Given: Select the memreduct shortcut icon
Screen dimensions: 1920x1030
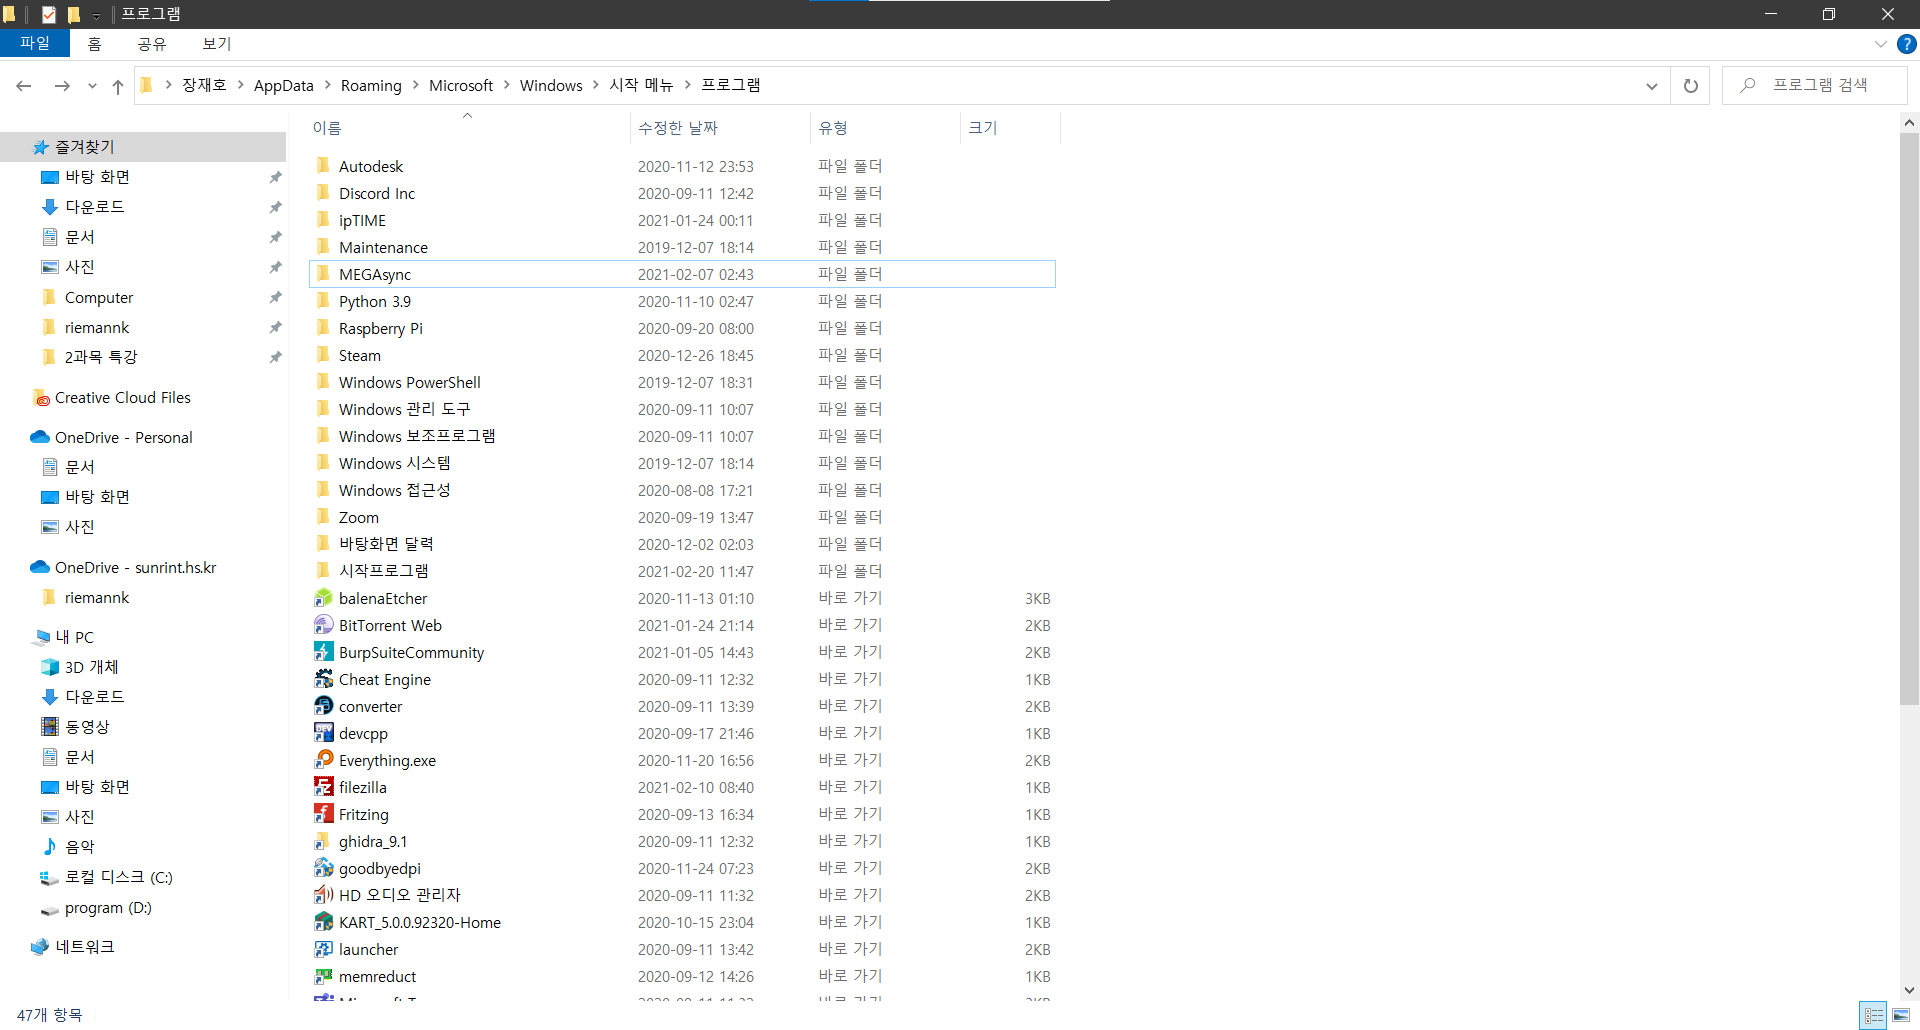Looking at the screenshot, I should [x=323, y=976].
